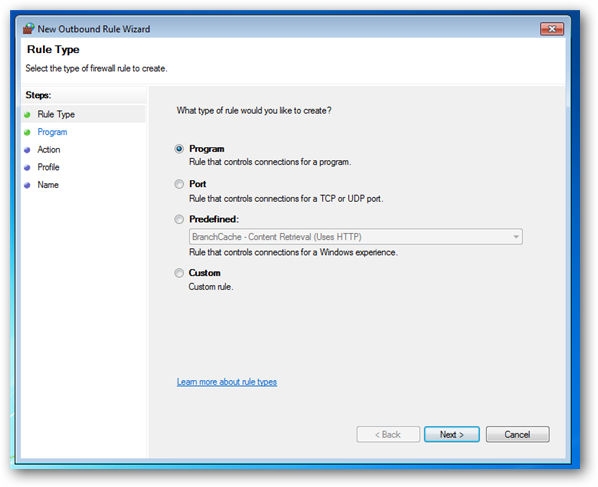The width and height of the screenshot is (598, 487).
Task: Expand the predefined rule dropdown arrow
Action: (516, 237)
